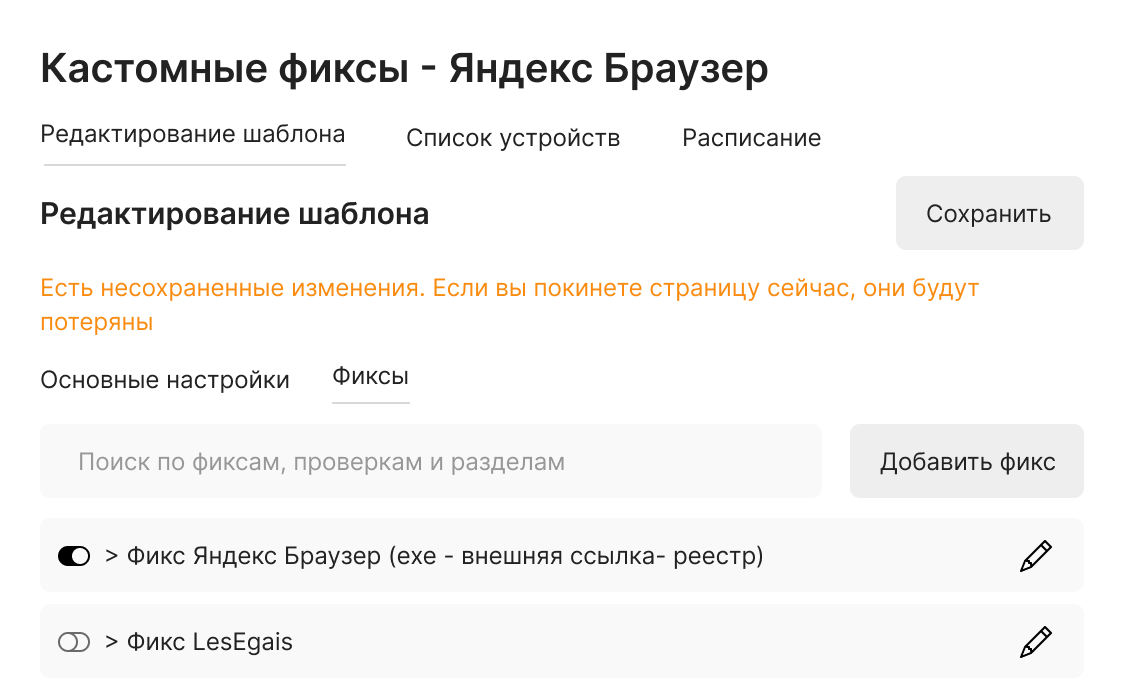1130x700 pixels.
Task: Disable the Фикс Яндекс Браузер toggle
Action: pos(74,556)
